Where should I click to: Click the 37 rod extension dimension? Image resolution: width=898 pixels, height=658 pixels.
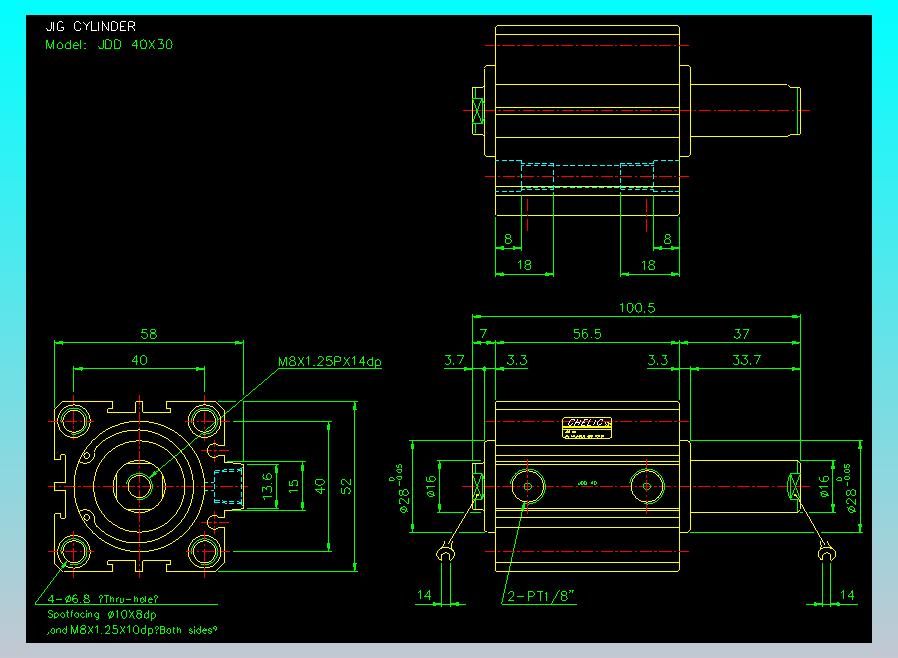(741, 334)
